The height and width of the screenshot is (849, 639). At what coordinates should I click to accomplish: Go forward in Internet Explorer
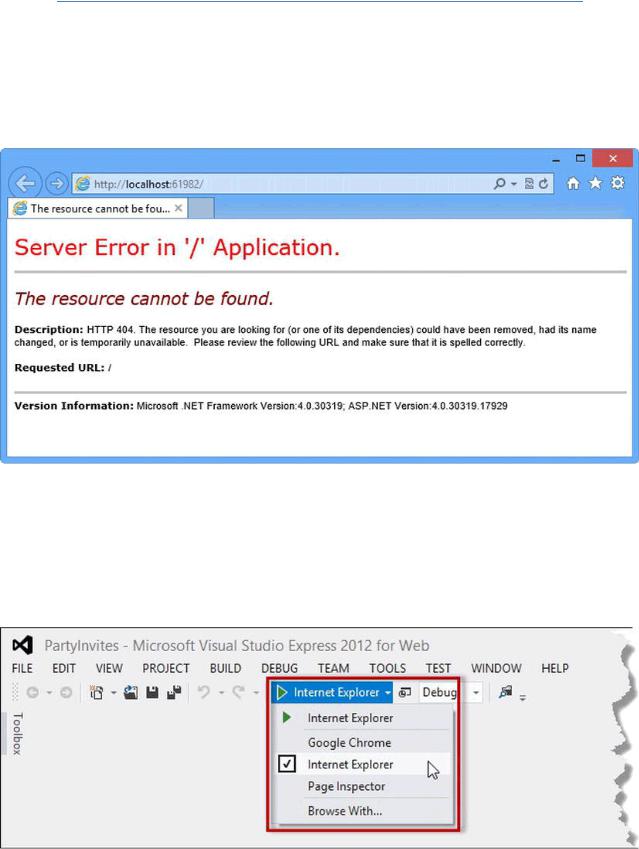click(x=56, y=184)
